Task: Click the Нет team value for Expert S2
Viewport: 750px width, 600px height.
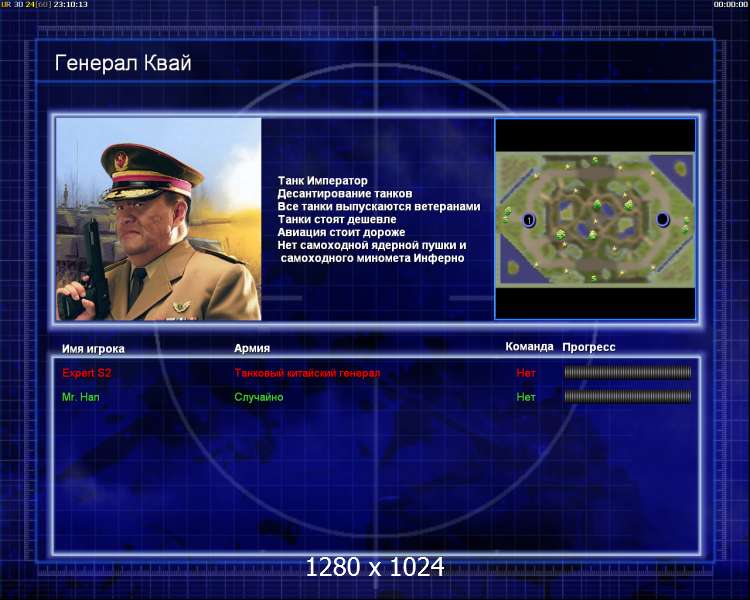Action: (x=526, y=373)
